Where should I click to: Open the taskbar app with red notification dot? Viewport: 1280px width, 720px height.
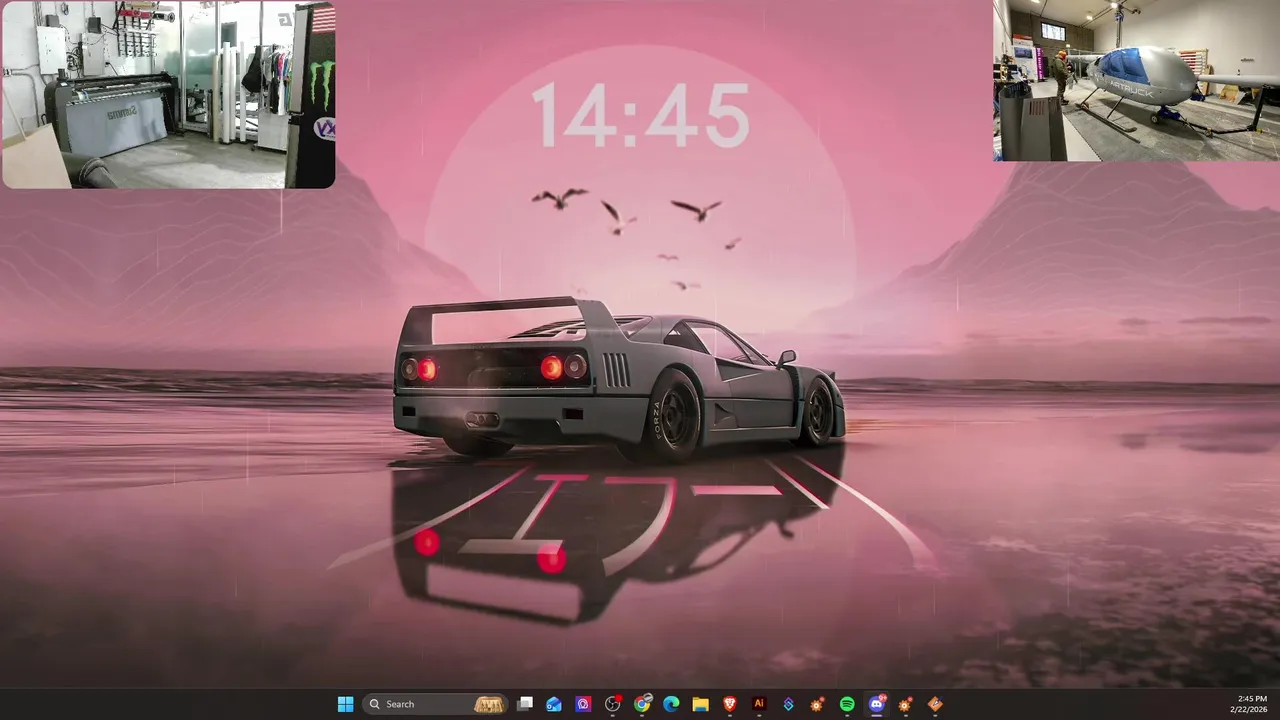pos(613,704)
